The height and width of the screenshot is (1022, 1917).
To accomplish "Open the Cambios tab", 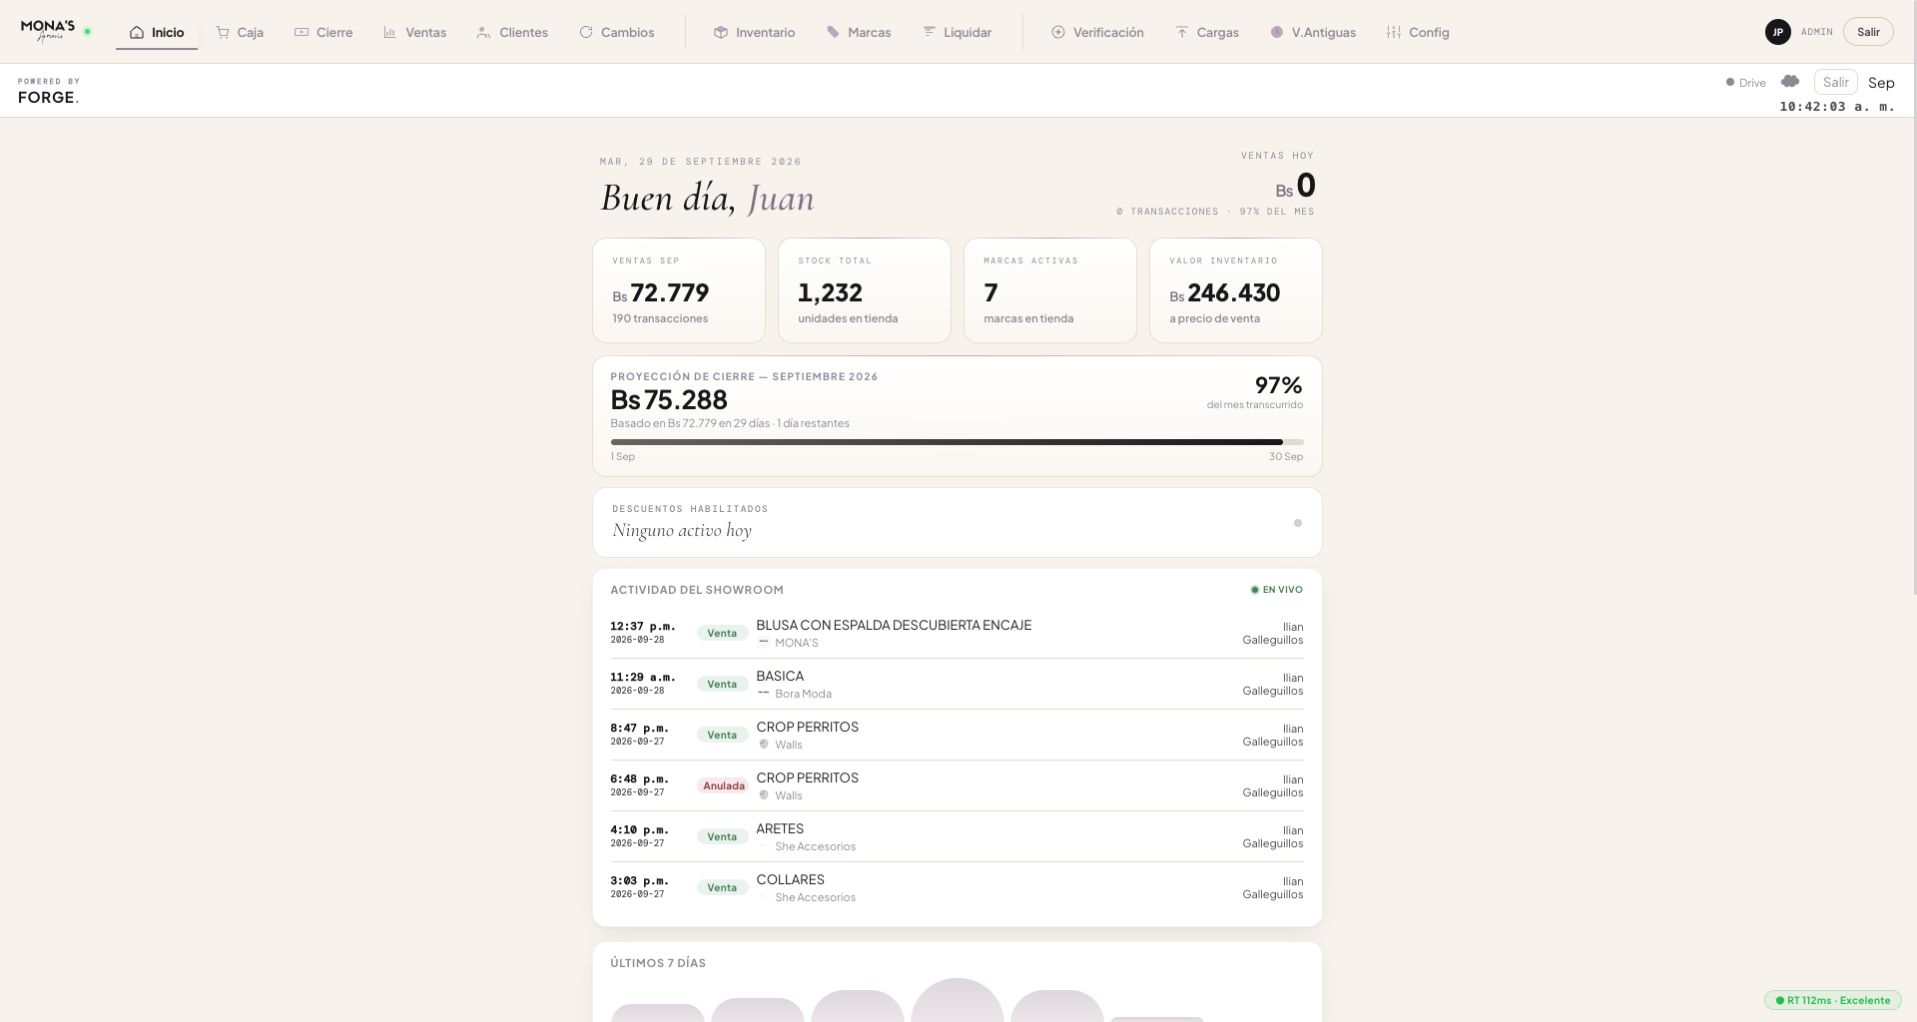I will [617, 32].
